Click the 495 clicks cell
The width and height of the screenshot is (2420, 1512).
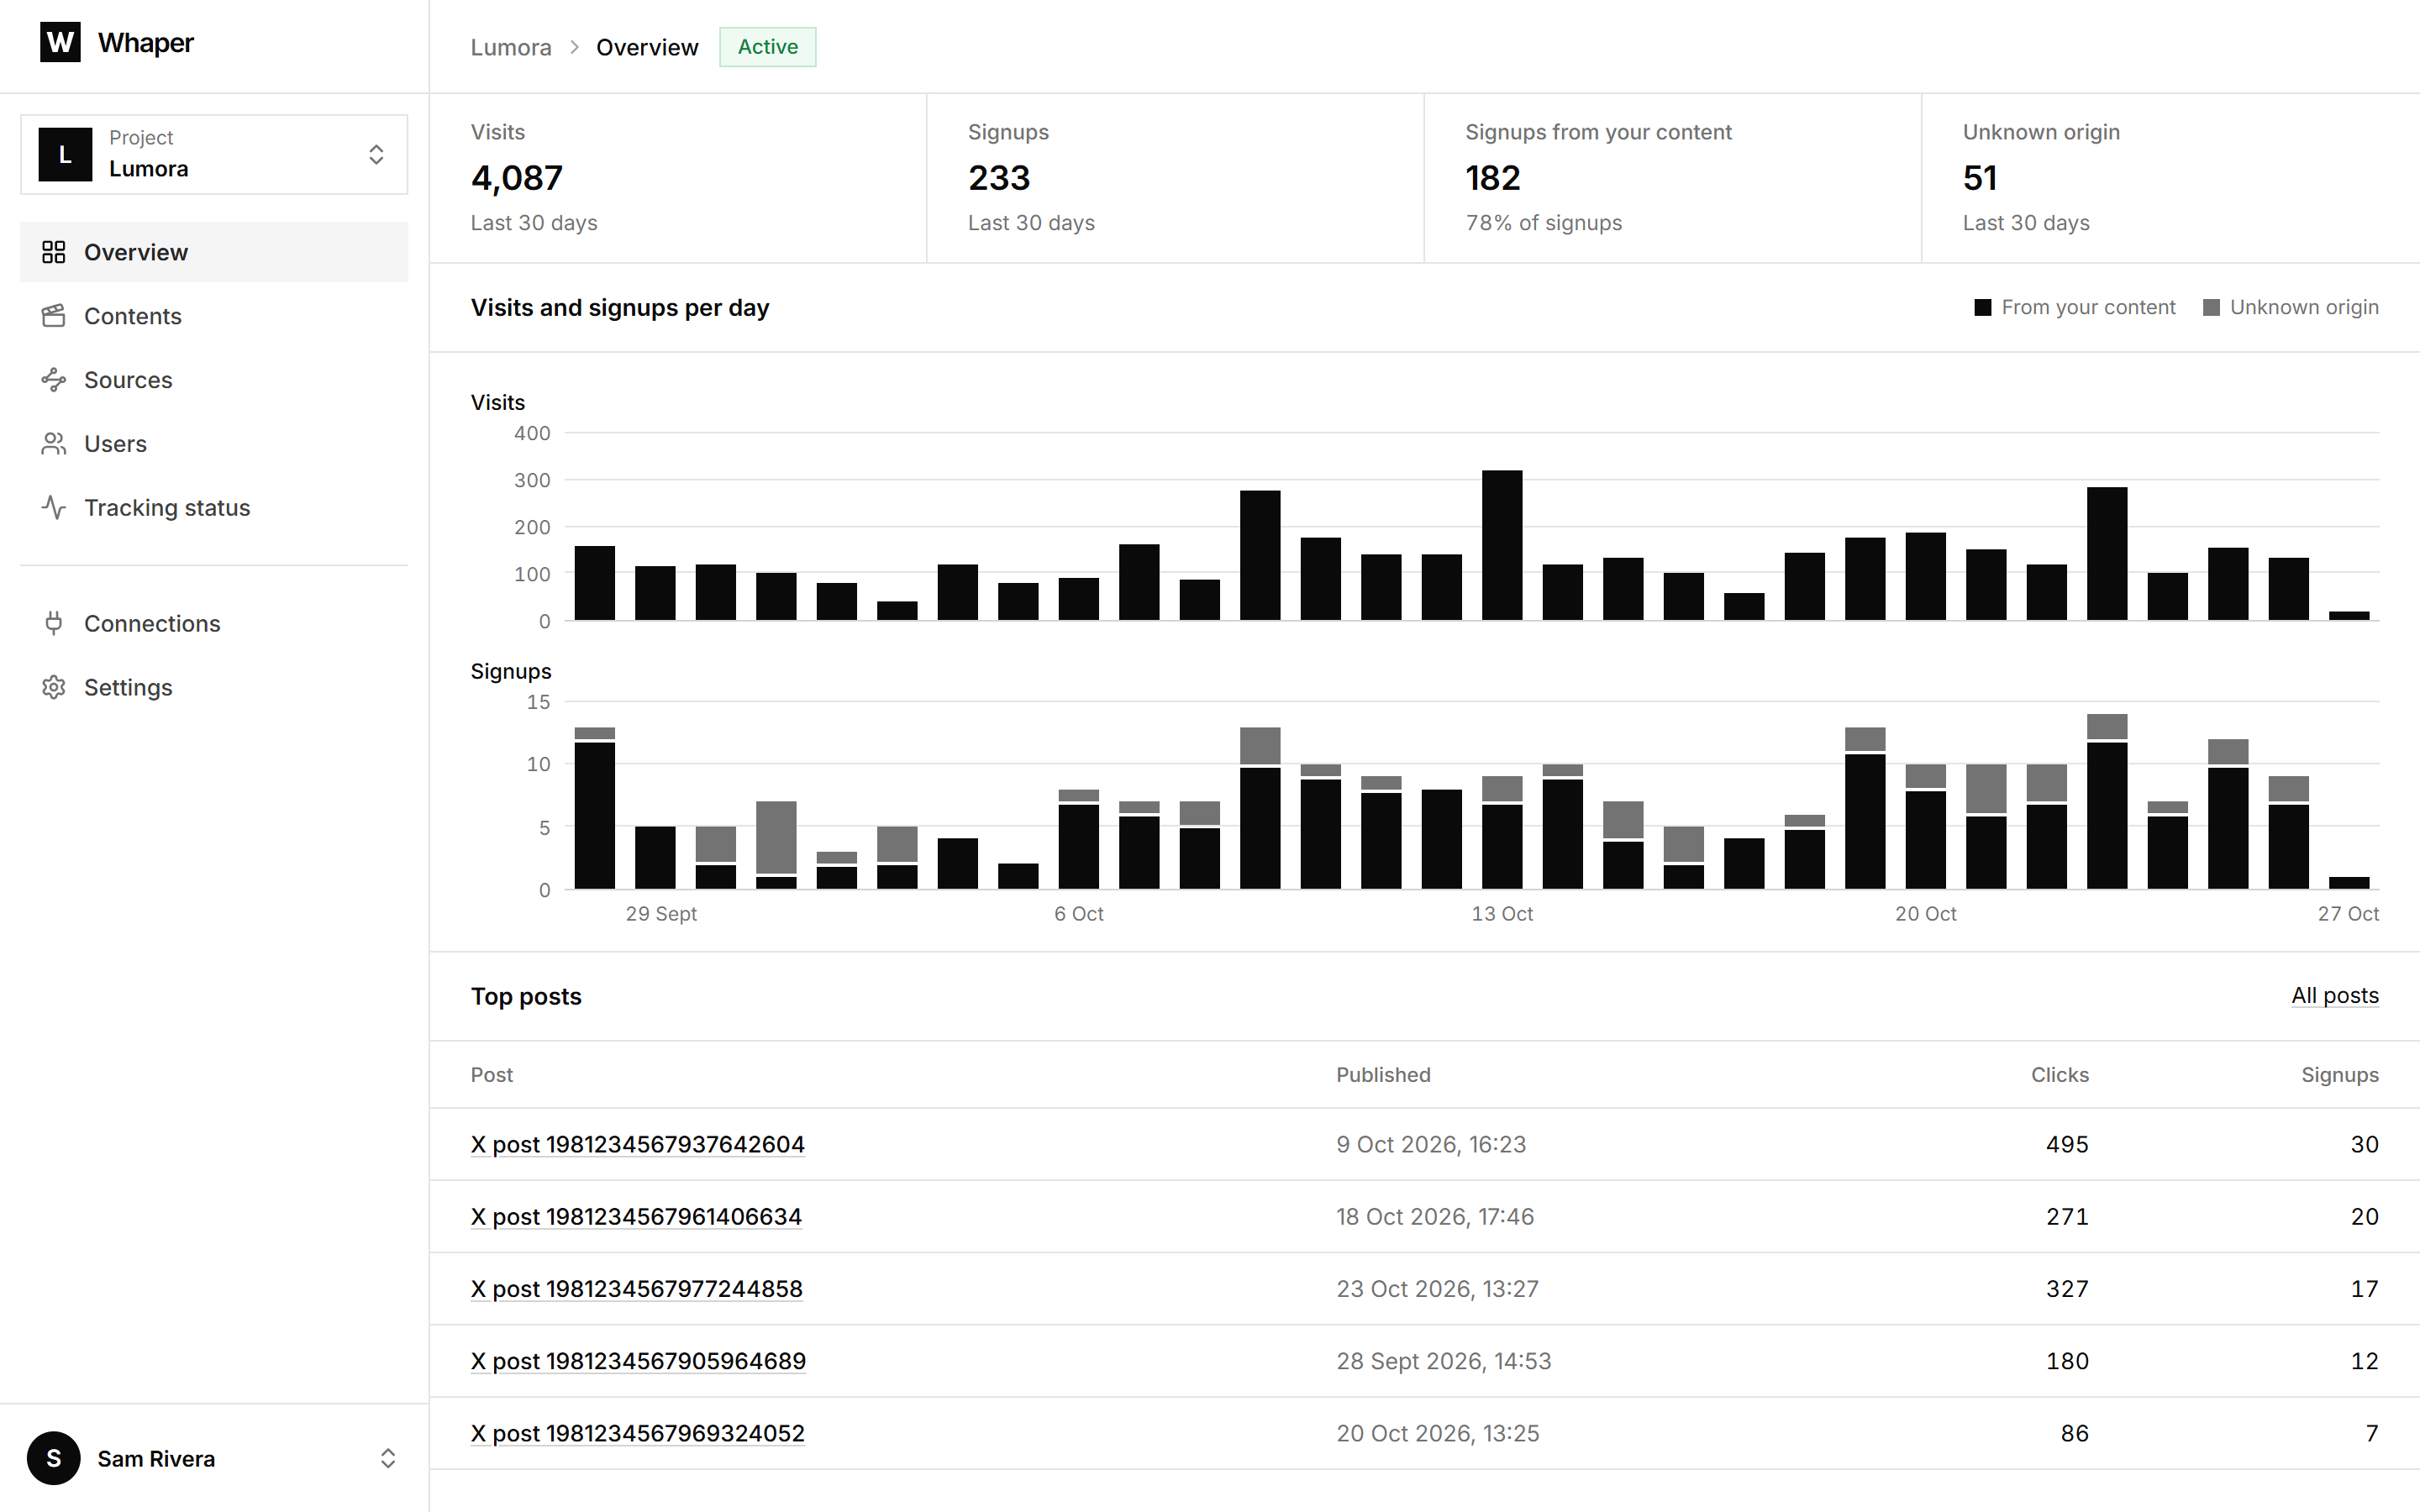pos(2067,1144)
